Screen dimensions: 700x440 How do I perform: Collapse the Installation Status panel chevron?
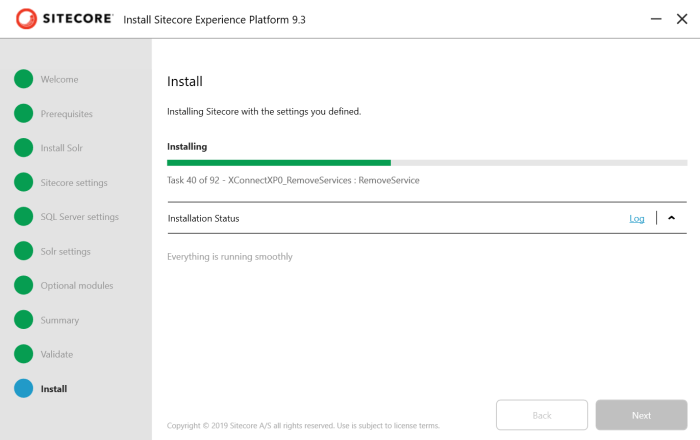pyautogui.click(x=671, y=218)
